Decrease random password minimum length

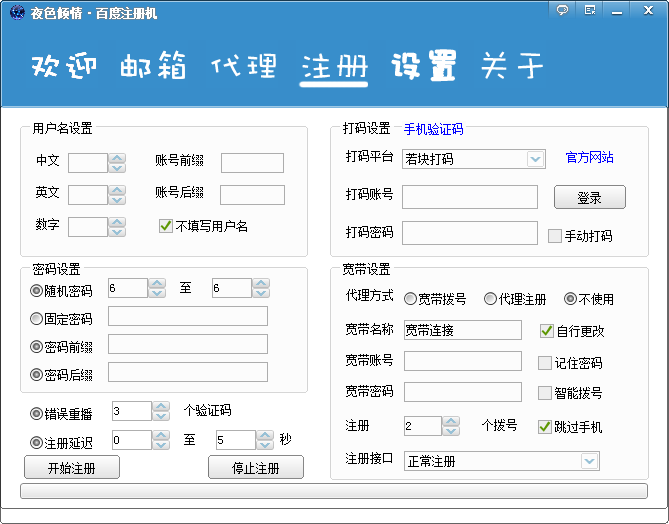[x=157, y=293]
